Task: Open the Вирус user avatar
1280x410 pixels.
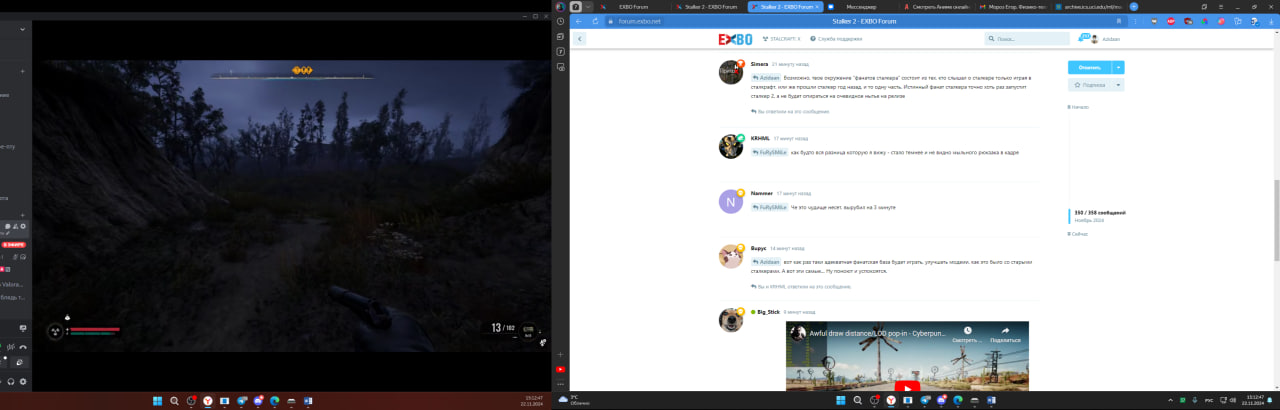Action: 730,256
